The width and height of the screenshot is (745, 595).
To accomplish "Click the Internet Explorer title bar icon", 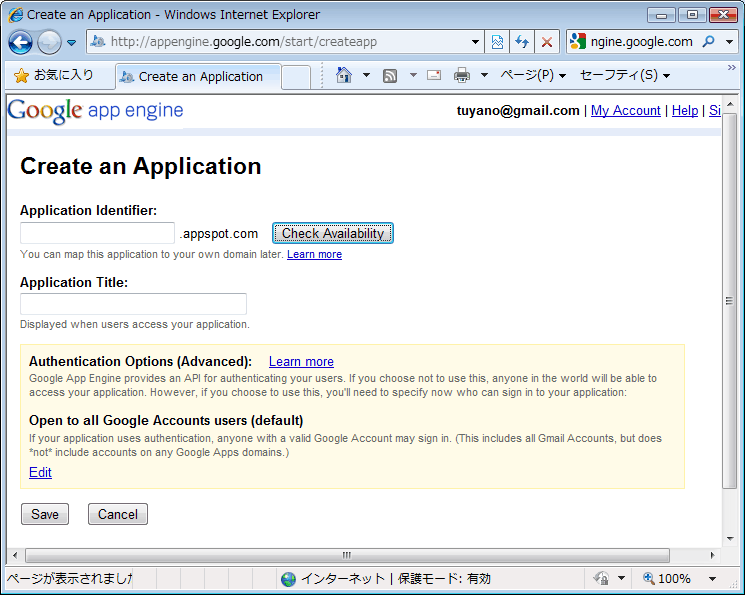I will 16,15.
